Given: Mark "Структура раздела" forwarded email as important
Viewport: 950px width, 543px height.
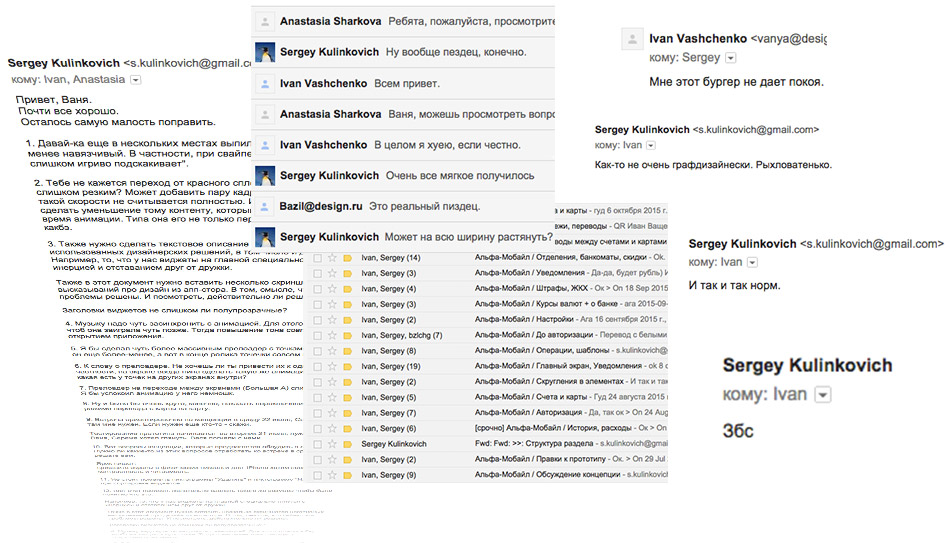Looking at the screenshot, I should pyautogui.click(x=347, y=443).
